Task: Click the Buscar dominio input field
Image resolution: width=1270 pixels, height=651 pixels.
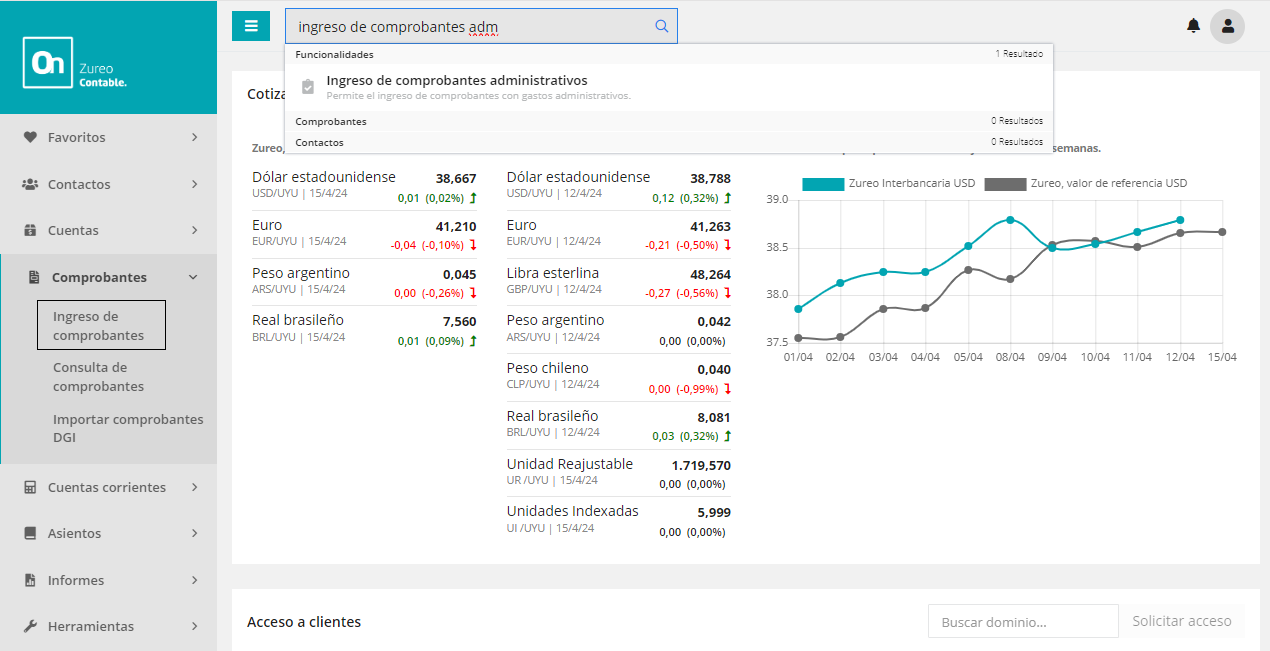Action: coord(1022,621)
